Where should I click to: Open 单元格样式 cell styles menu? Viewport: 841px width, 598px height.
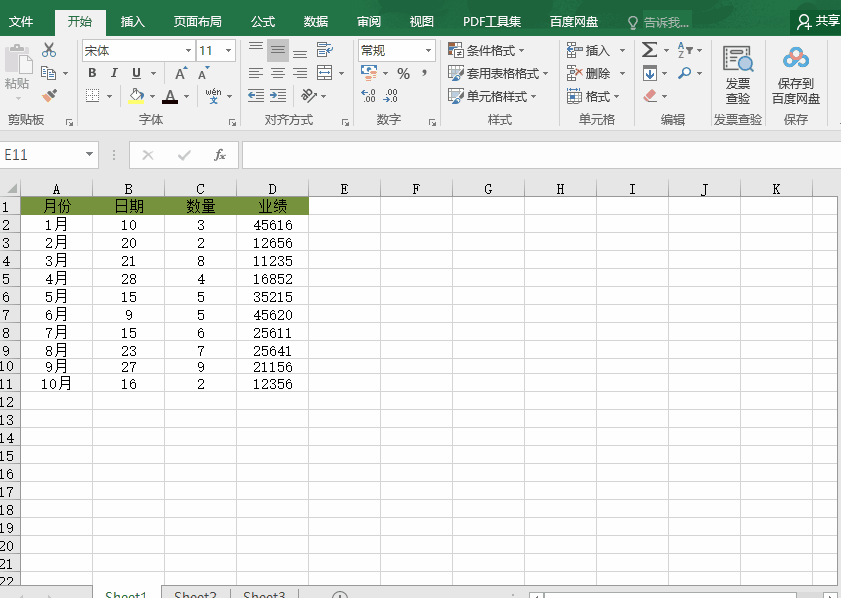[x=492, y=97]
